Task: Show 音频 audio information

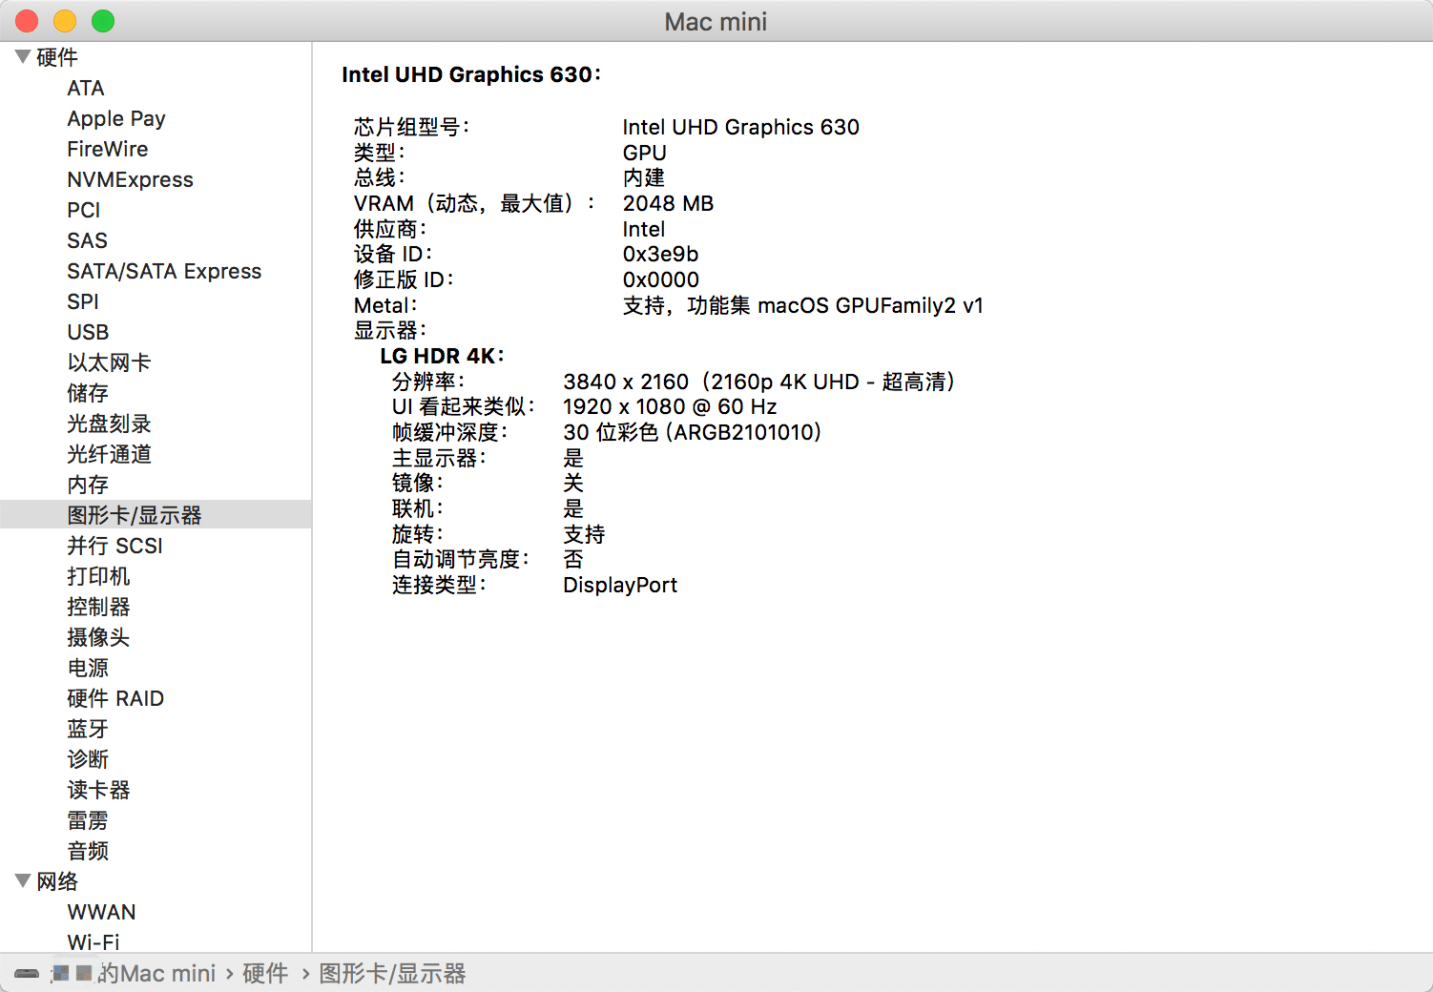Action: pos(88,851)
